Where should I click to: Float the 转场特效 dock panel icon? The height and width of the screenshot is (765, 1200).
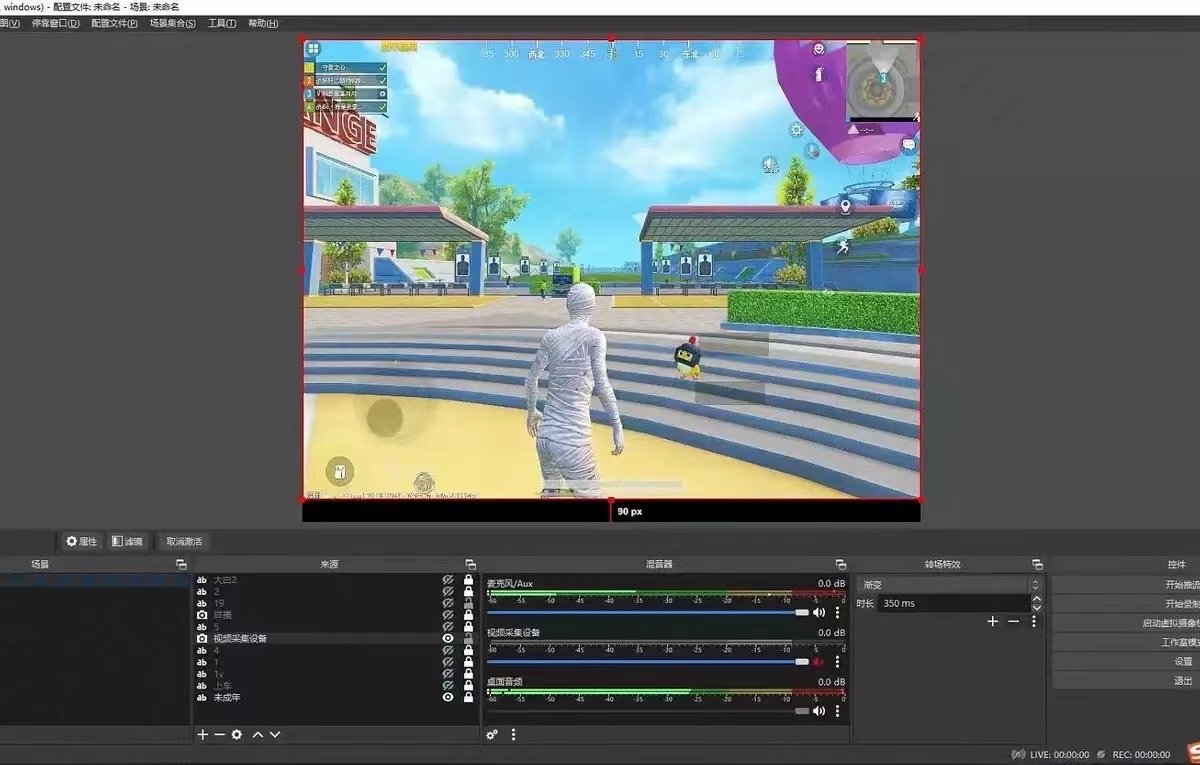1037,565
